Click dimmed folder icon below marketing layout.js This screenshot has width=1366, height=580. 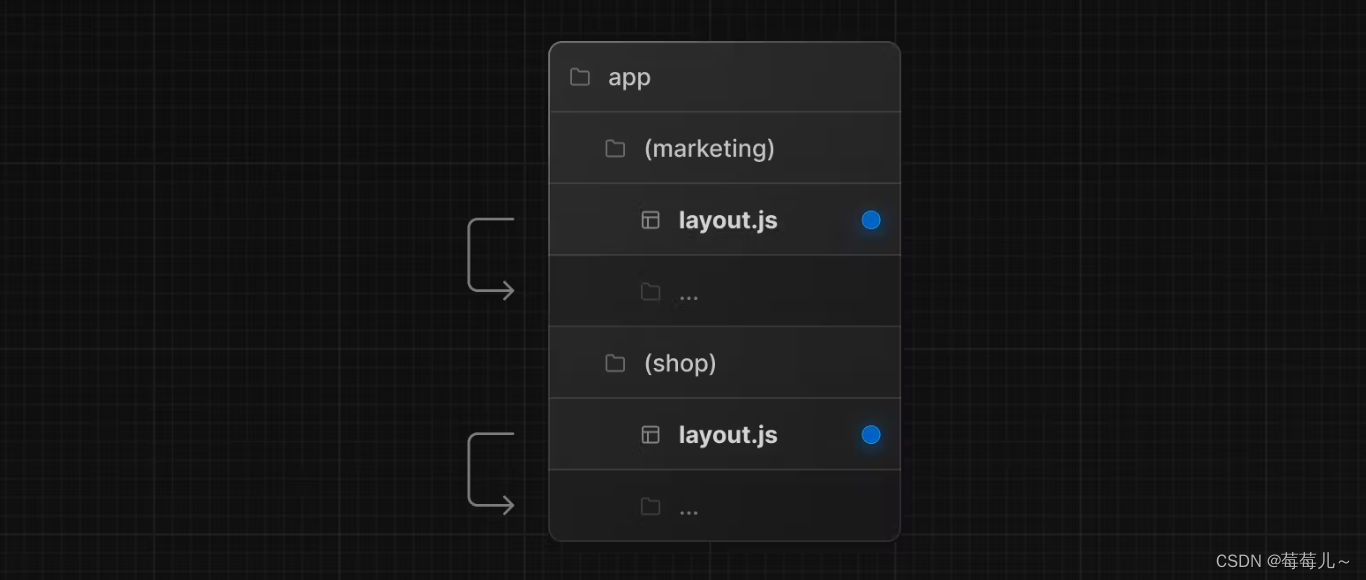[650, 292]
